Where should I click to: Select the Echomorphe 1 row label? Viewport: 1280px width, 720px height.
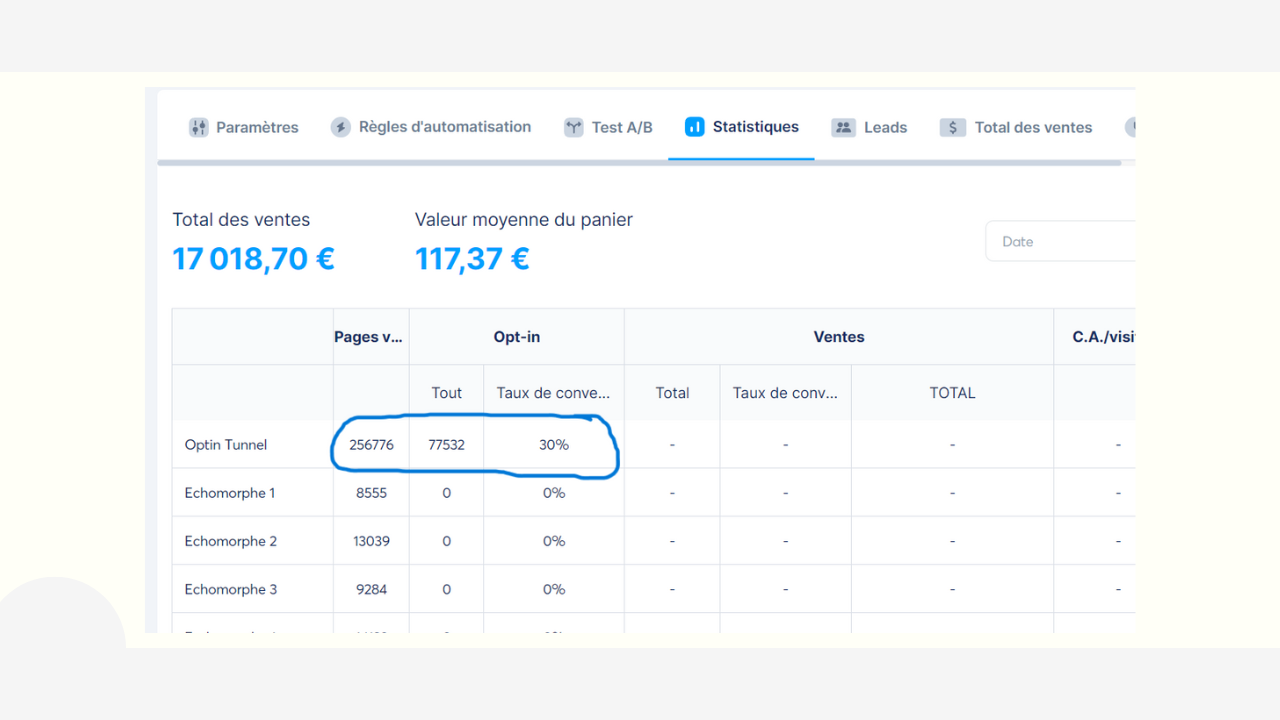tap(230, 493)
